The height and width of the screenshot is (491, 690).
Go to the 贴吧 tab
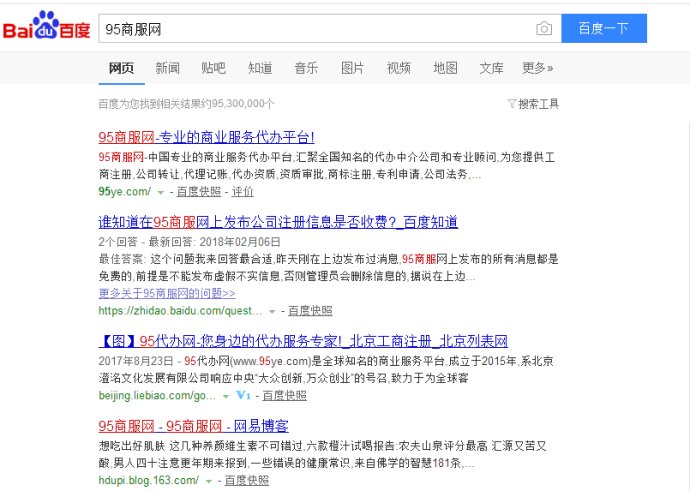pos(213,68)
